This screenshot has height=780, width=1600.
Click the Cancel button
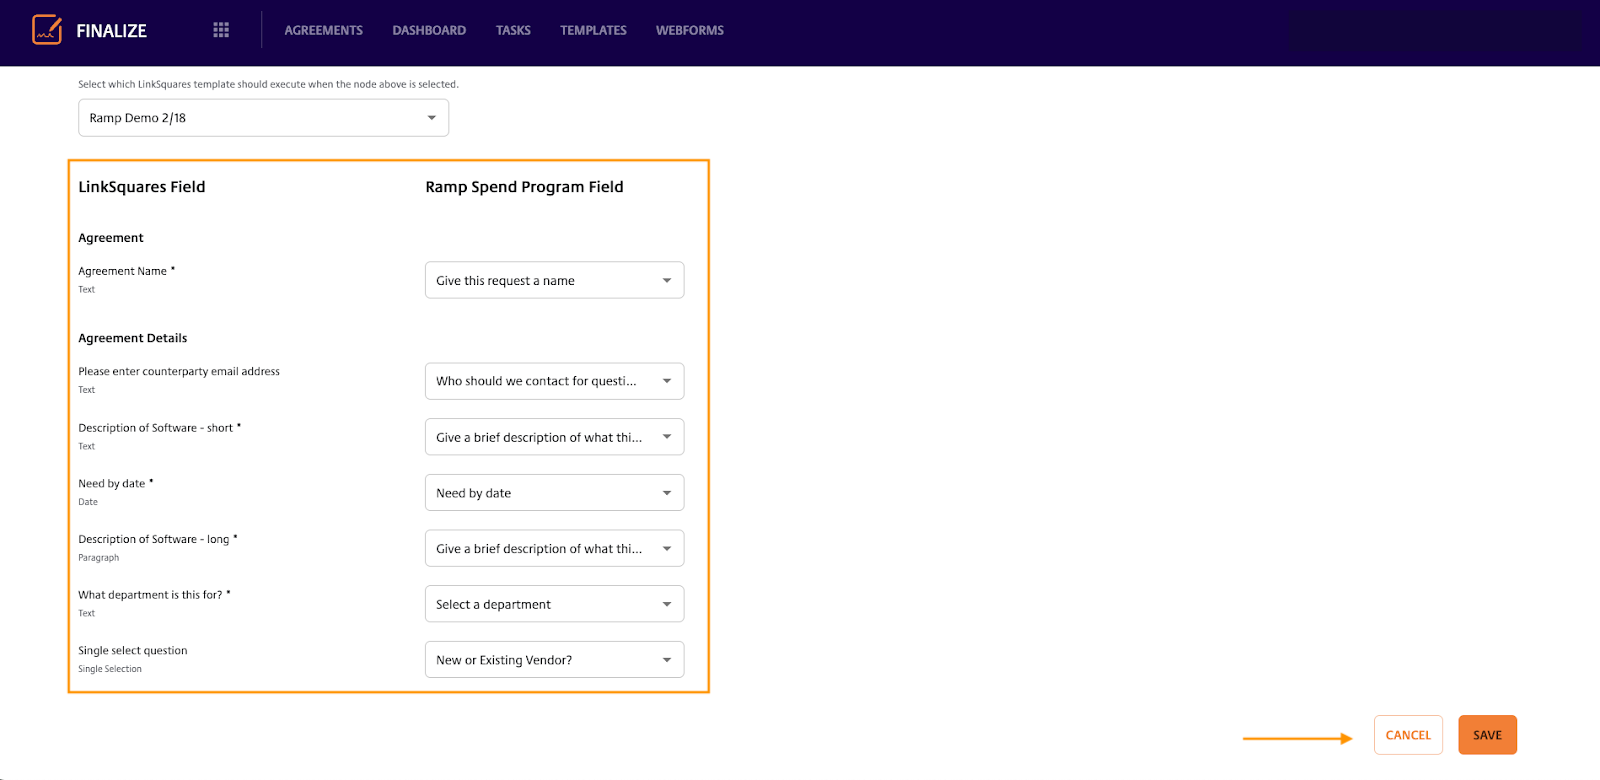pyautogui.click(x=1408, y=735)
